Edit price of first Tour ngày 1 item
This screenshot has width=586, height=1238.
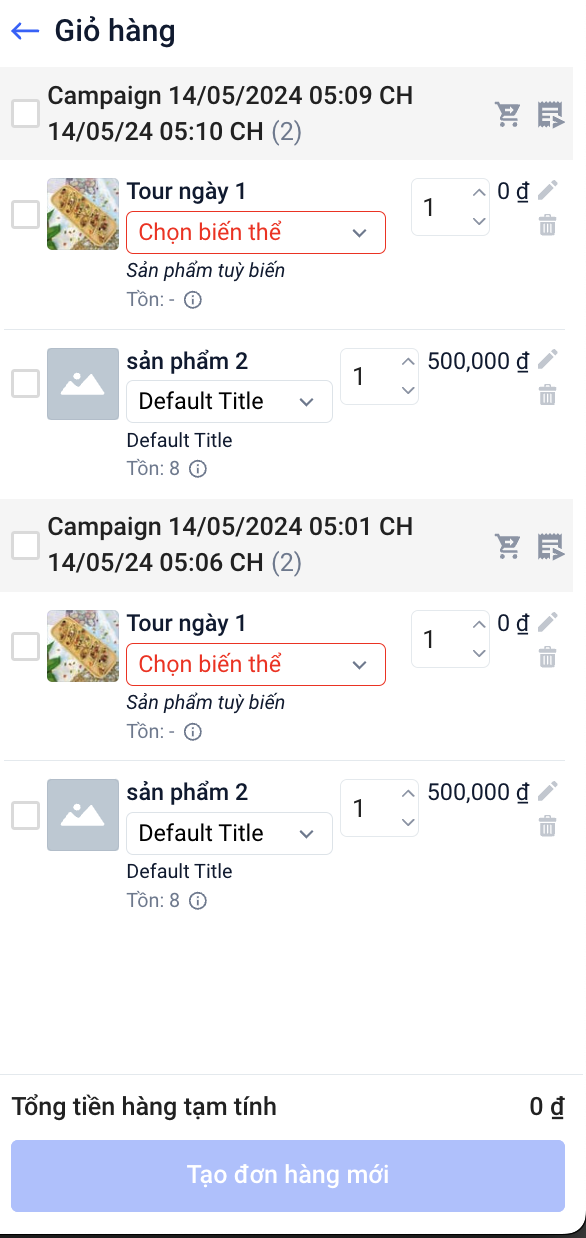pyautogui.click(x=547, y=190)
